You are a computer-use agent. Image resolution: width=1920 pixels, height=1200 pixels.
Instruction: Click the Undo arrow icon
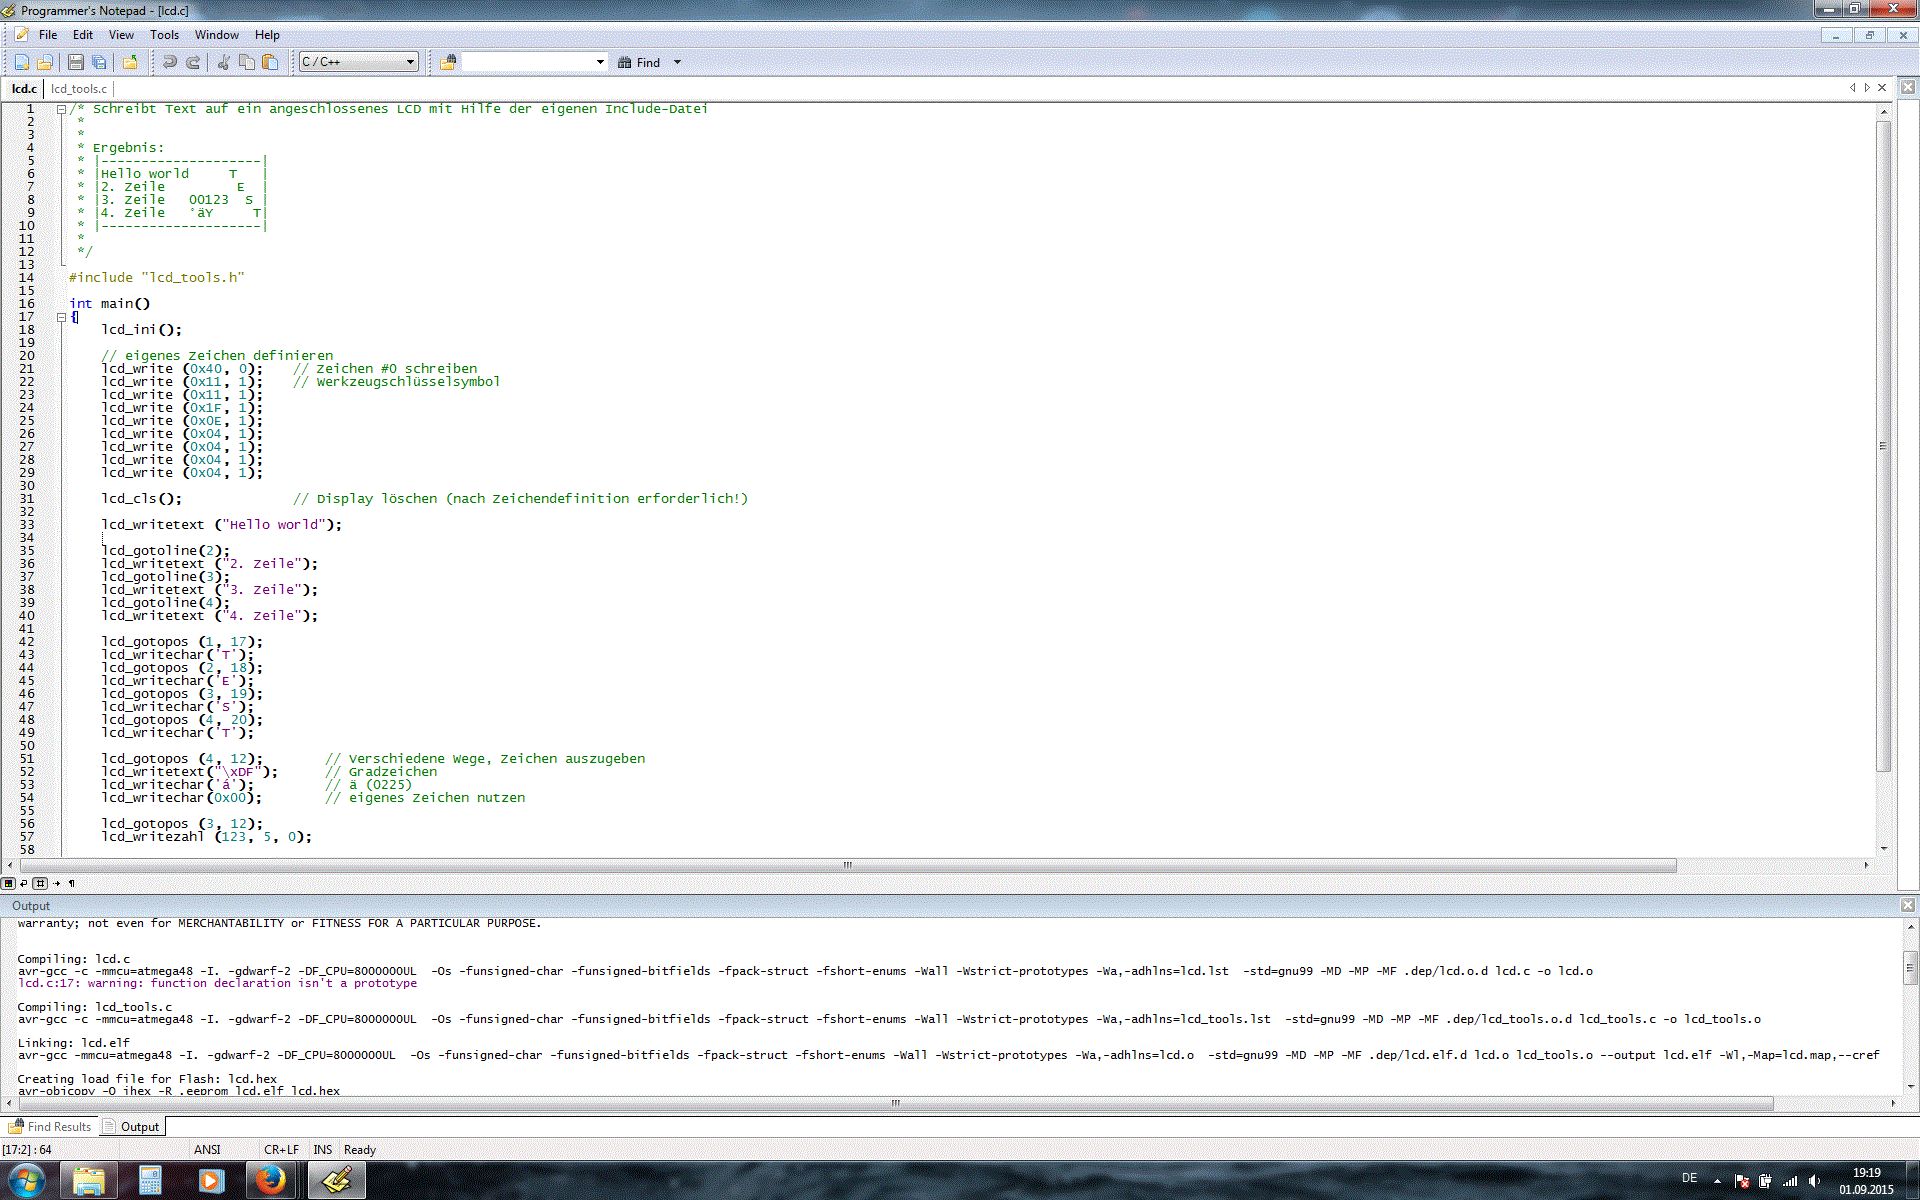[x=169, y=62]
